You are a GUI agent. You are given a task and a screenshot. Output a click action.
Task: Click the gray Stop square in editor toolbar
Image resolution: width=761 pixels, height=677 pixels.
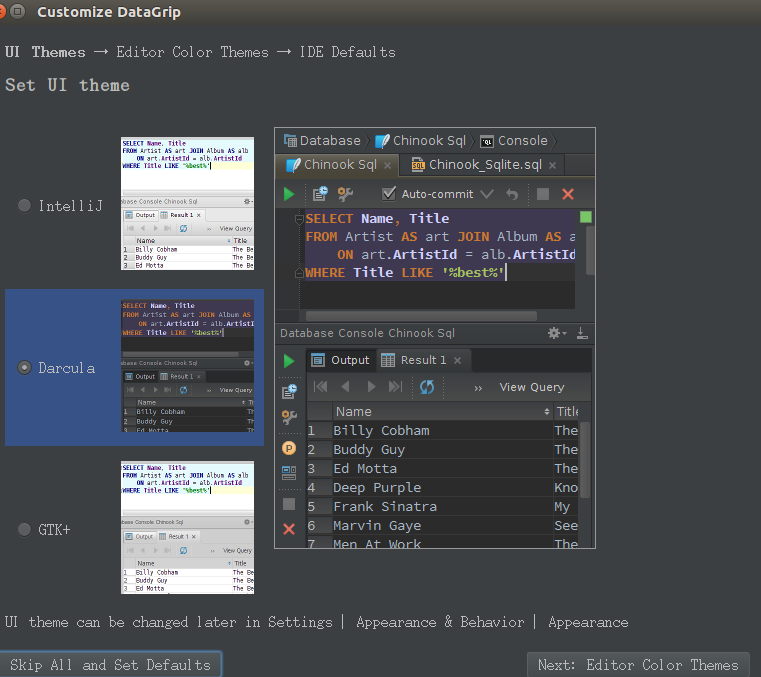543,194
